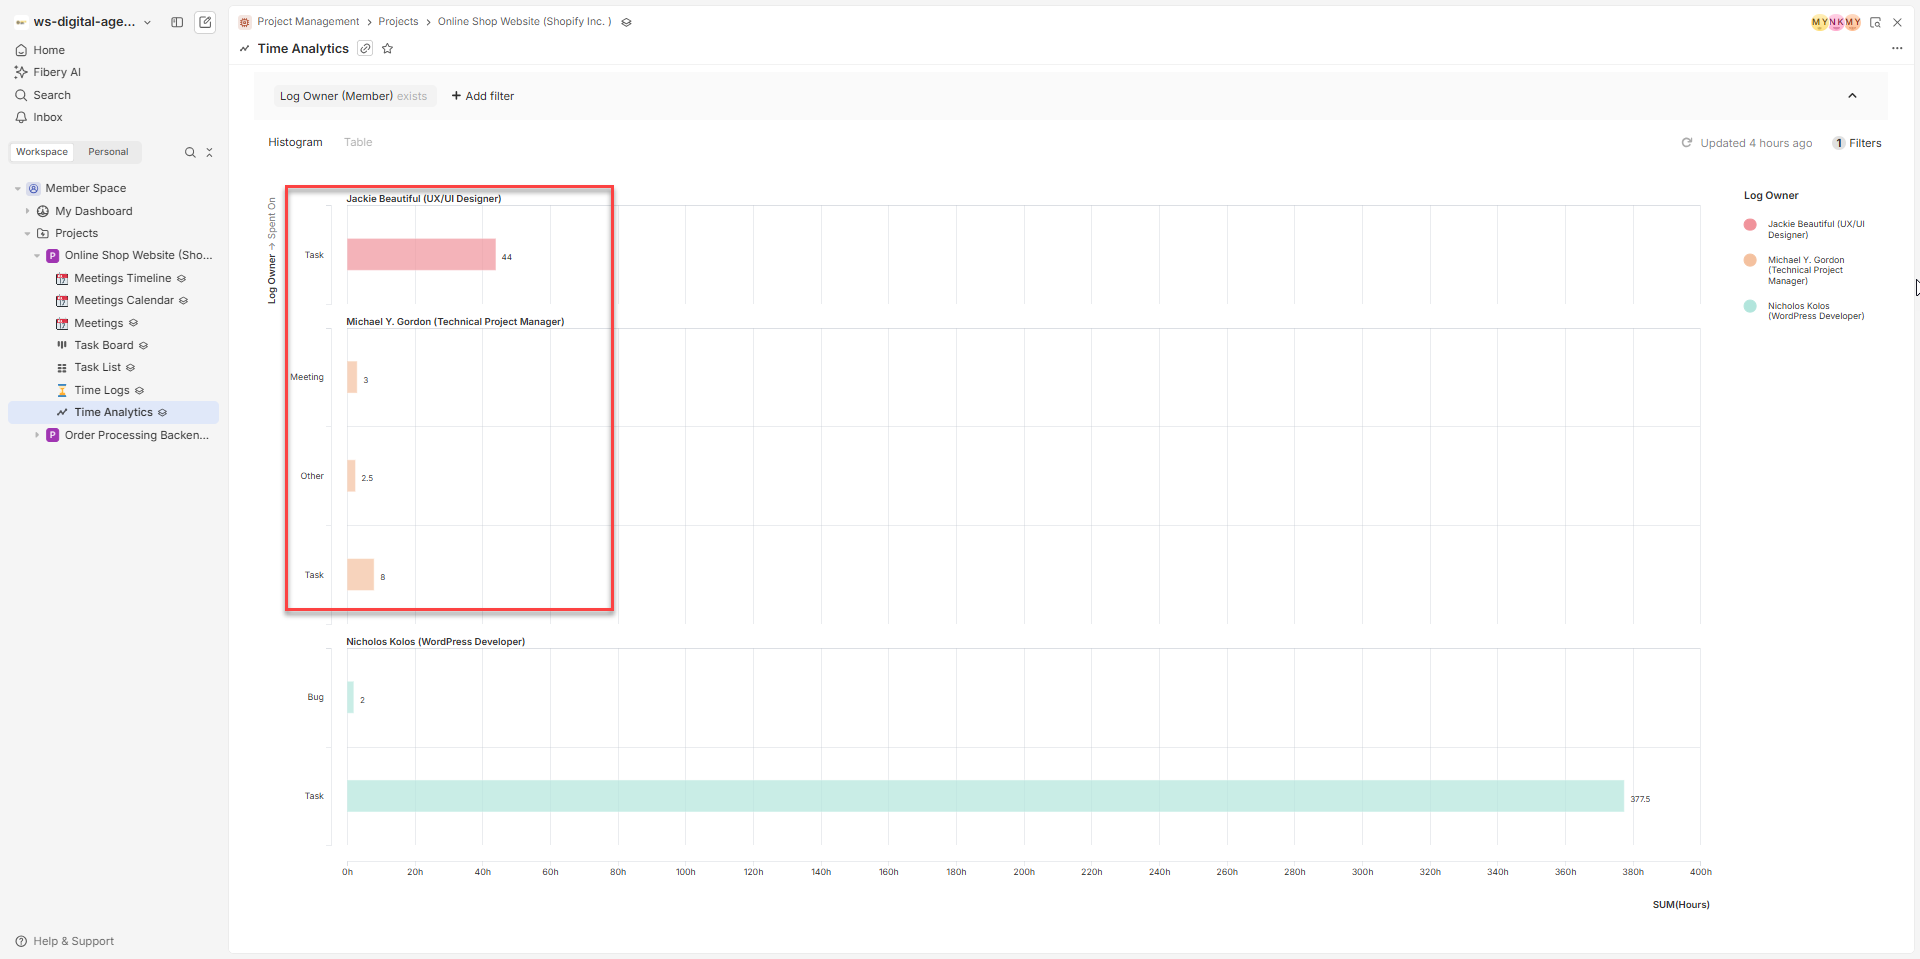1920x959 pixels.
Task: Copy link icon next to Time Analytics title
Action: (366, 48)
